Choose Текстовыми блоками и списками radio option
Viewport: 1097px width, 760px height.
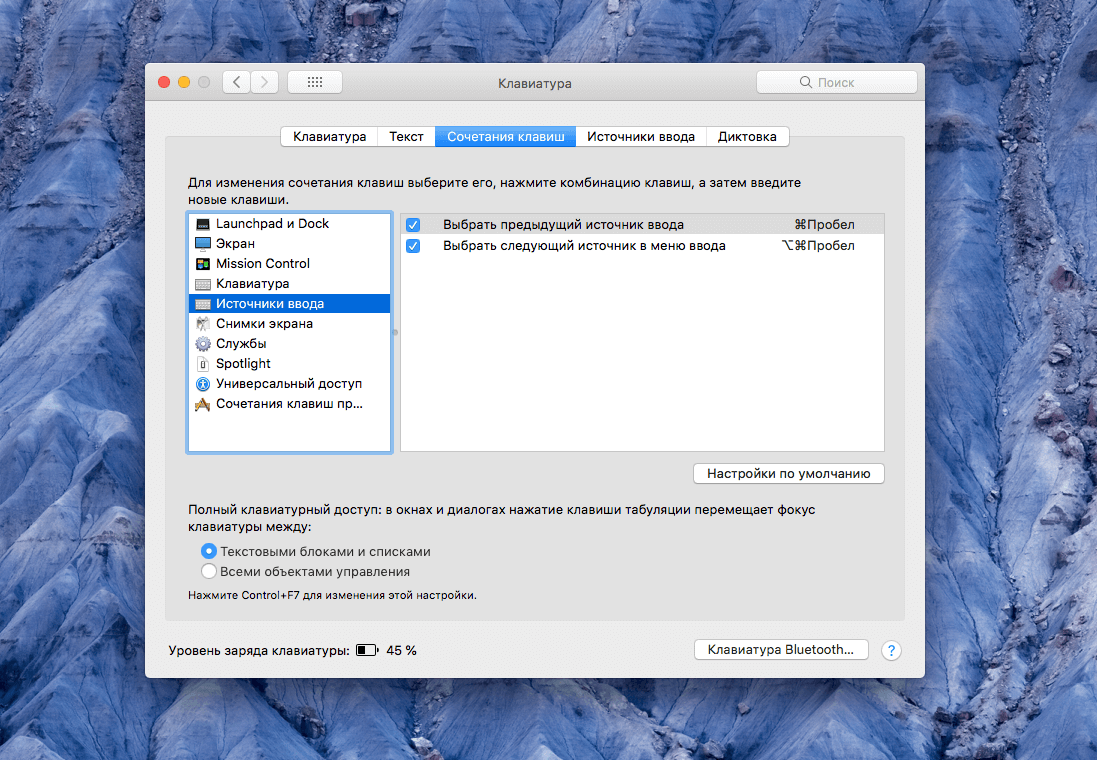coord(209,551)
